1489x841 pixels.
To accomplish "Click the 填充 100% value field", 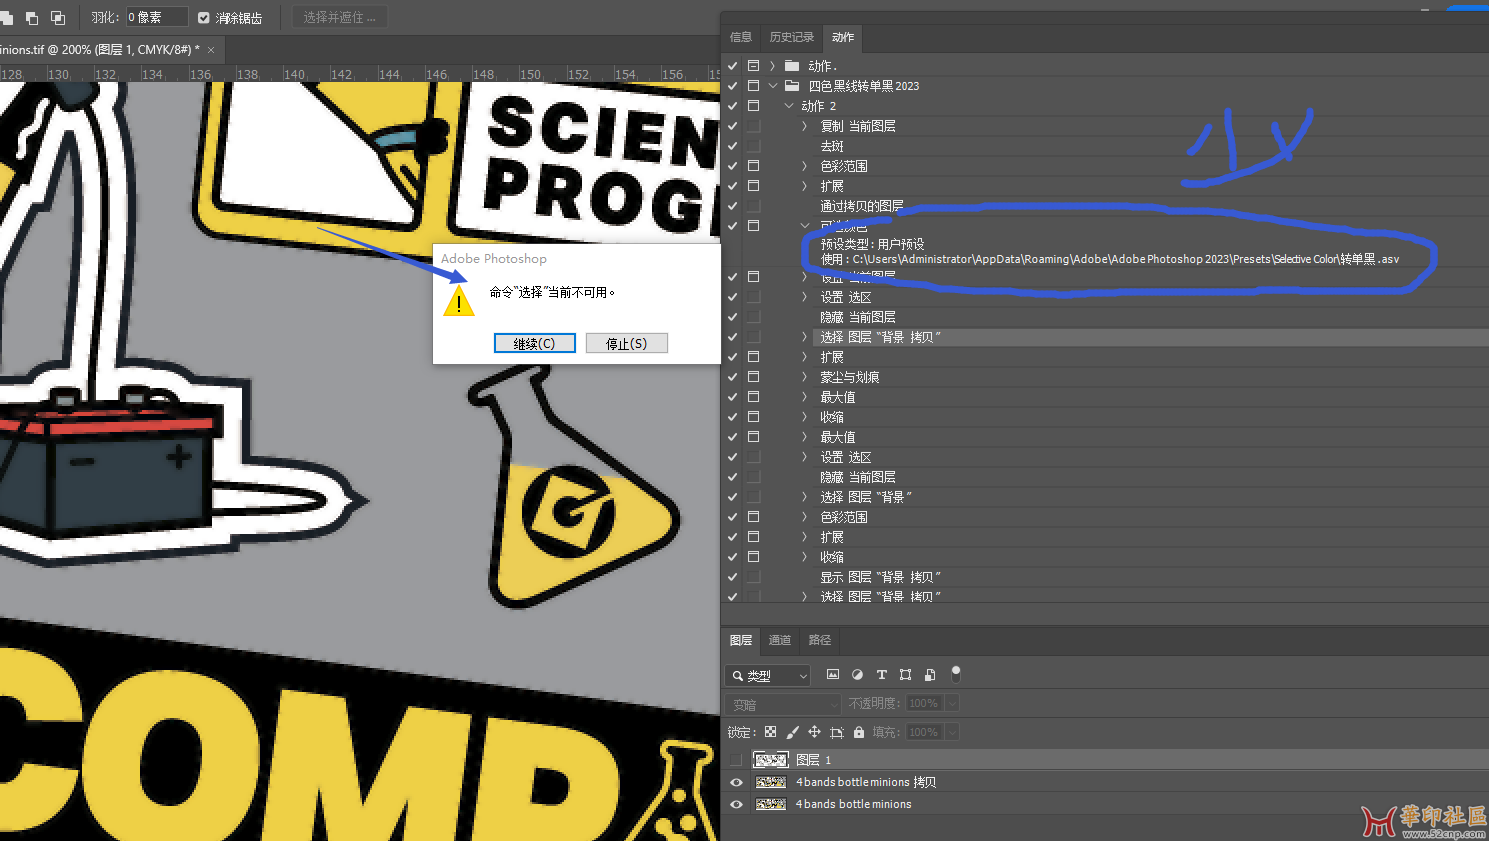I will (924, 732).
